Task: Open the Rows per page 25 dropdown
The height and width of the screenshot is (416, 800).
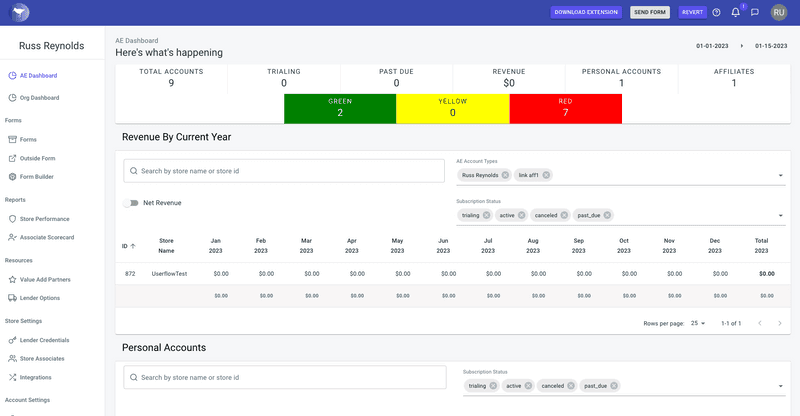Action: coord(698,323)
